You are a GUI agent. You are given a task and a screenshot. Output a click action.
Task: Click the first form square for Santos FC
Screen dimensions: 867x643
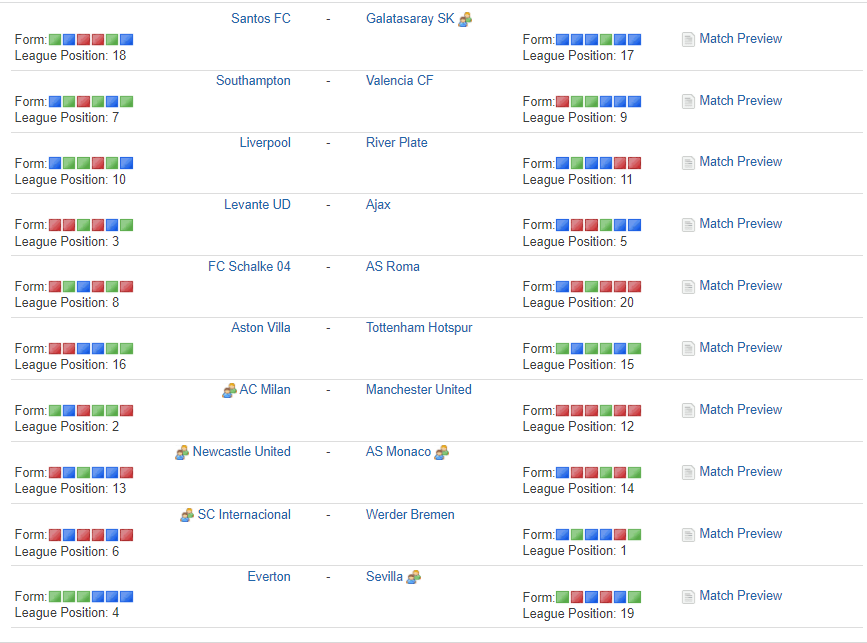[x=55, y=40]
